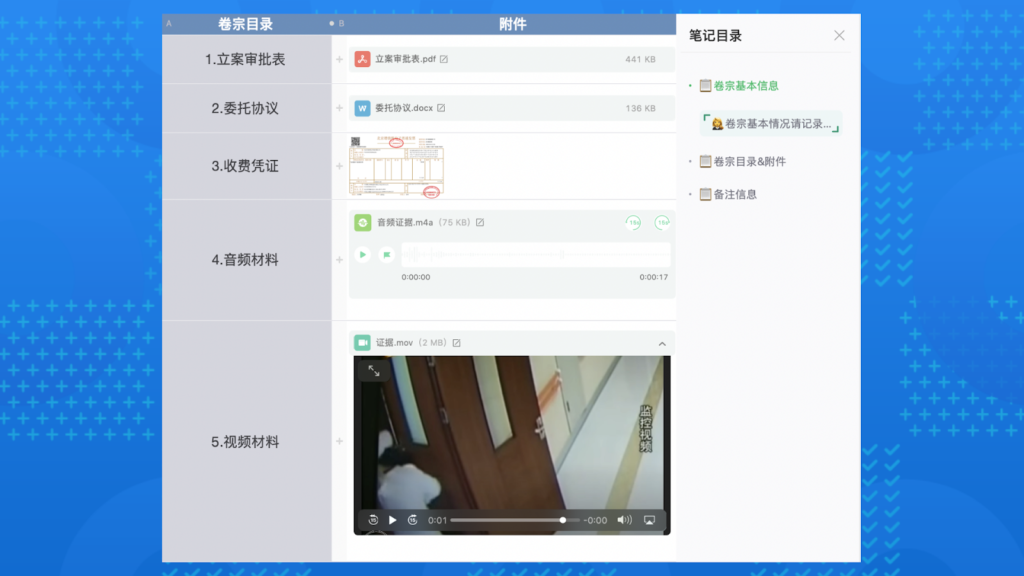The image size is (1024, 576).
Task: Click the green video icon for 证据.mov
Action: pos(362,343)
